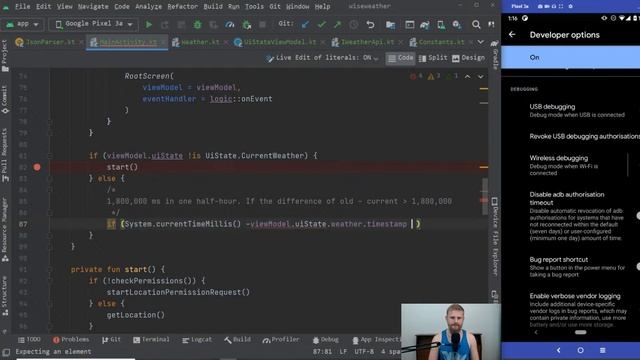Tap the emulator Recents navigation button
The height and width of the screenshot is (360, 640).
pyautogui.click(x=602, y=350)
